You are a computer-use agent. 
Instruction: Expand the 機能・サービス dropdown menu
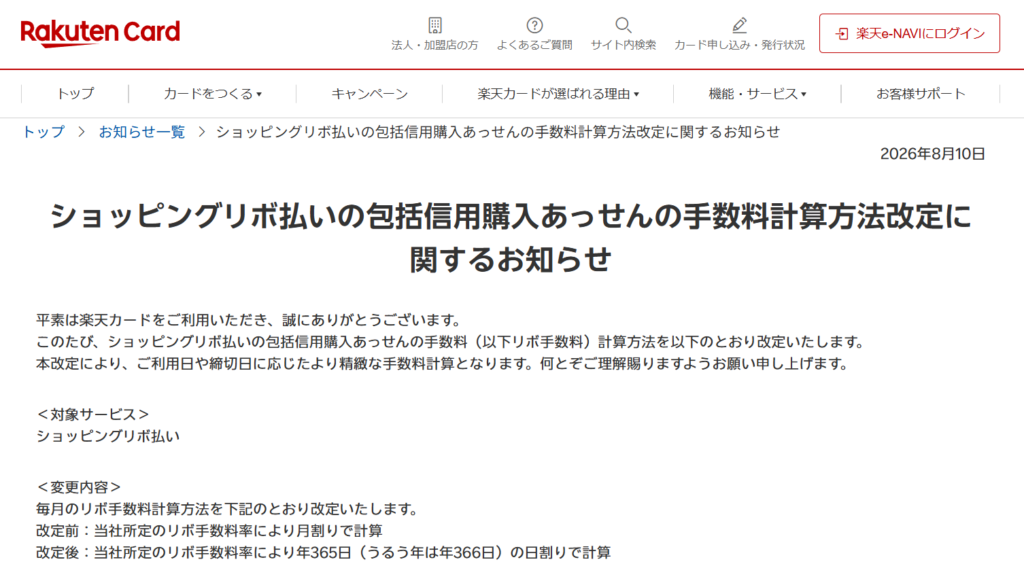[758, 93]
